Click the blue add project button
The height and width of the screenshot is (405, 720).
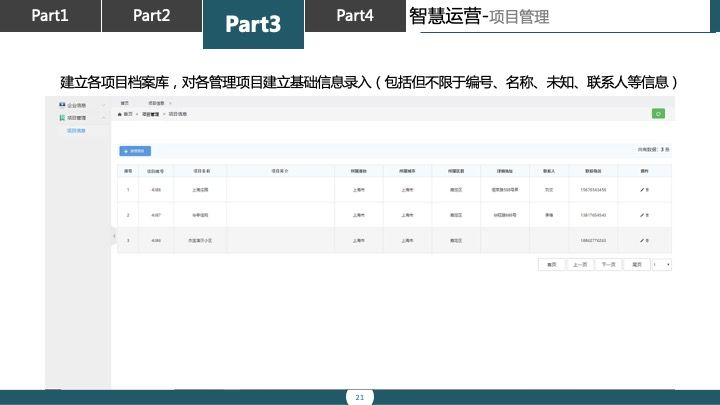point(135,151)
